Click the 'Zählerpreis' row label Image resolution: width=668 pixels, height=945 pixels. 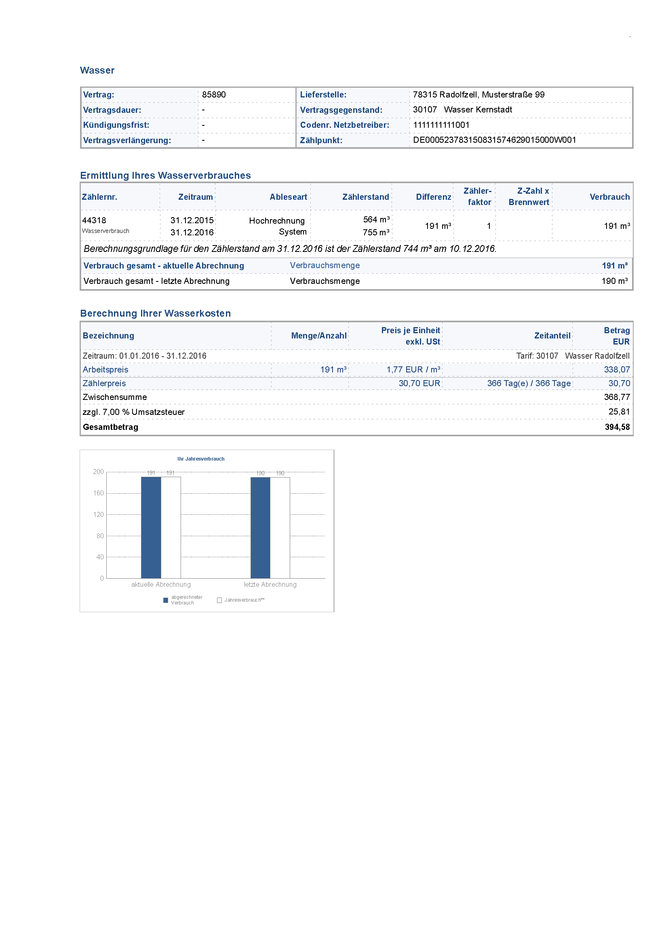(104, 383)
